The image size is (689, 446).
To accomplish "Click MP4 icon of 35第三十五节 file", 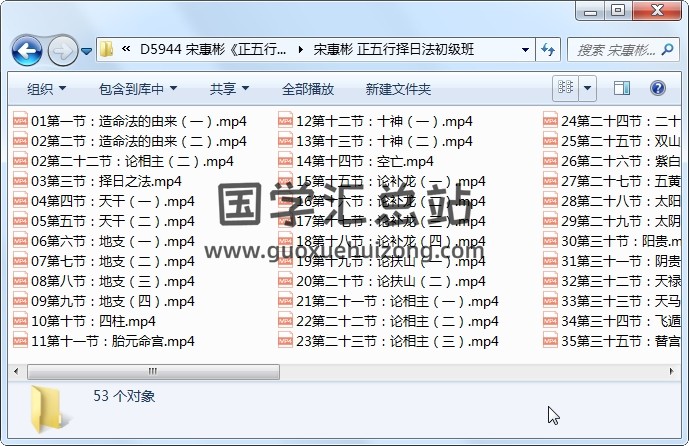I will click(550, 341).
